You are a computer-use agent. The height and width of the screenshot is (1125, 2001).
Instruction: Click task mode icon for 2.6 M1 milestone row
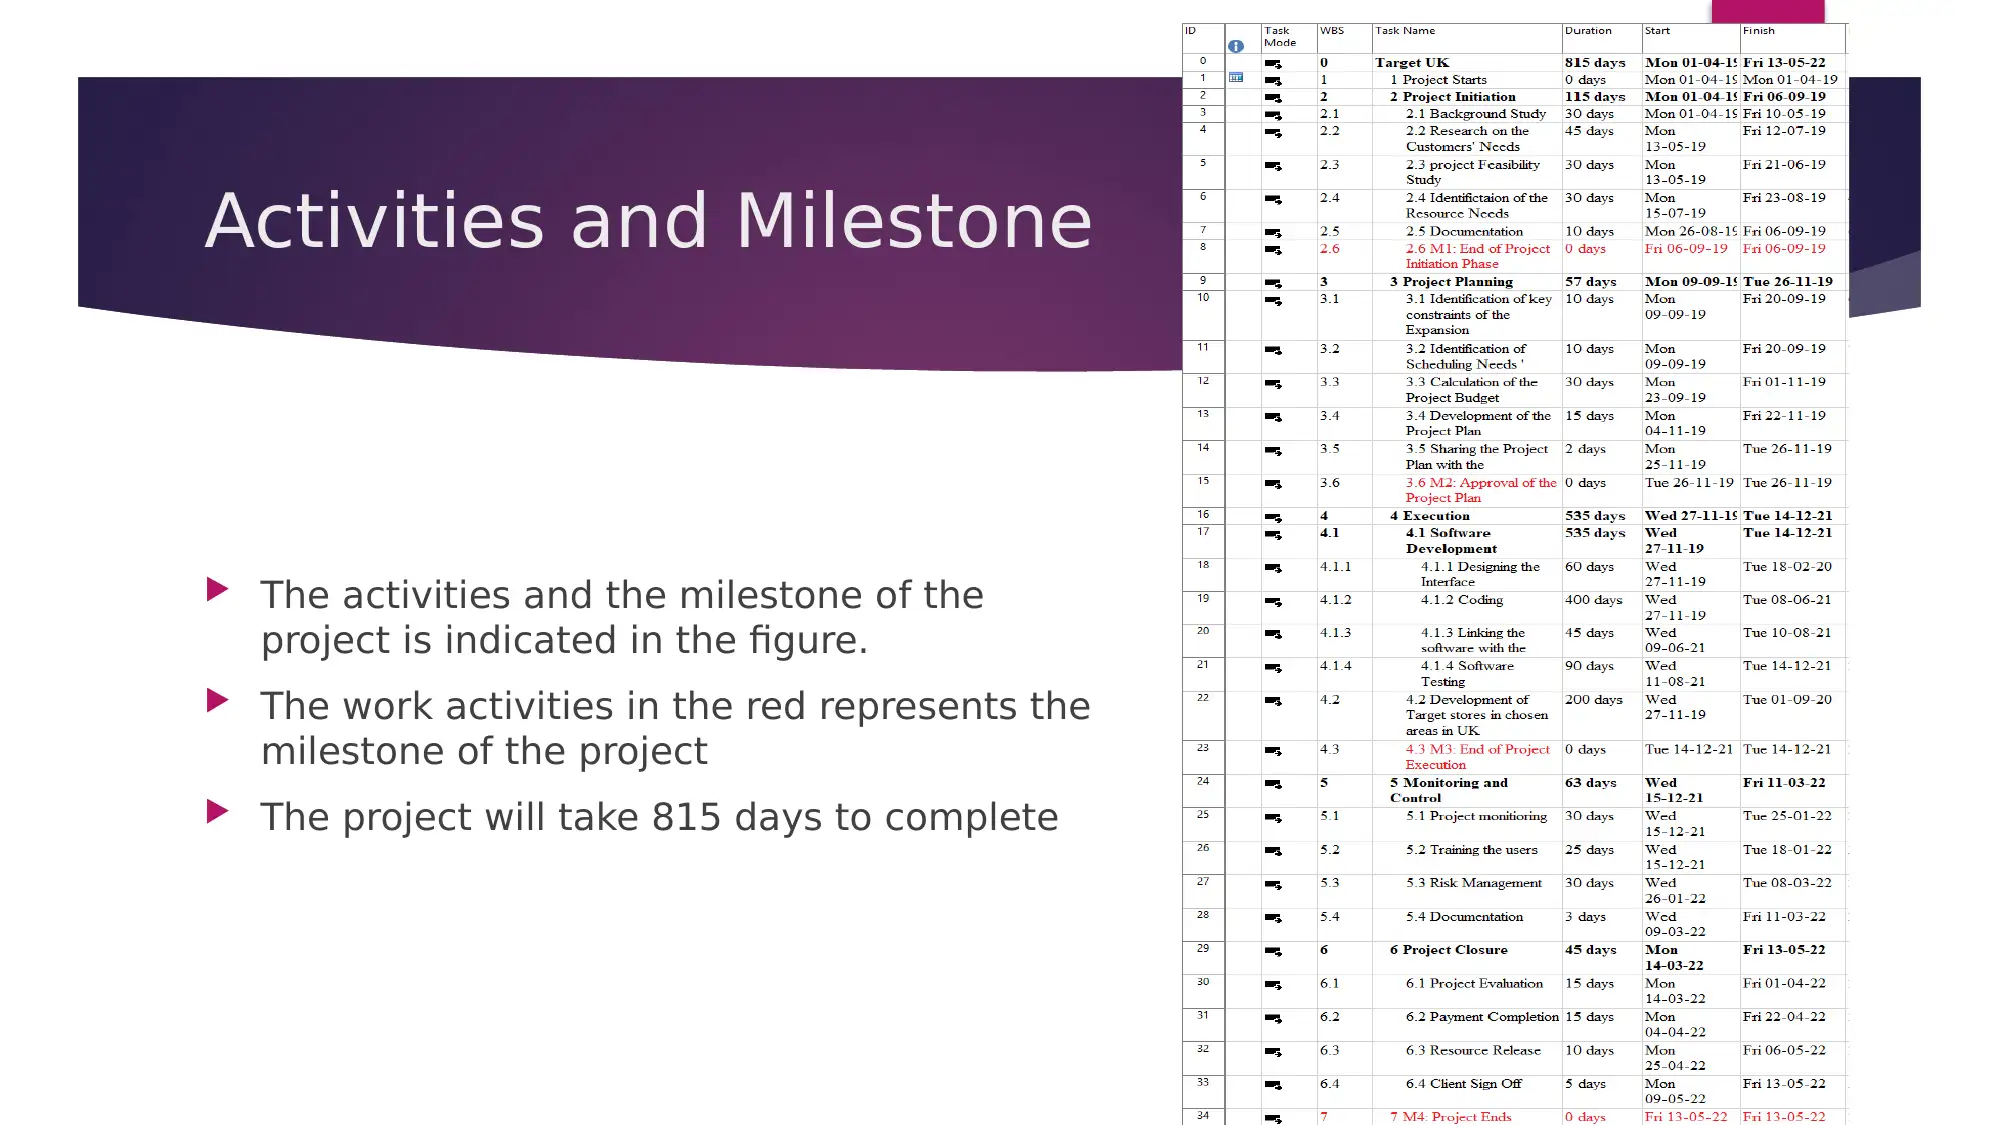pos(1273,250)
